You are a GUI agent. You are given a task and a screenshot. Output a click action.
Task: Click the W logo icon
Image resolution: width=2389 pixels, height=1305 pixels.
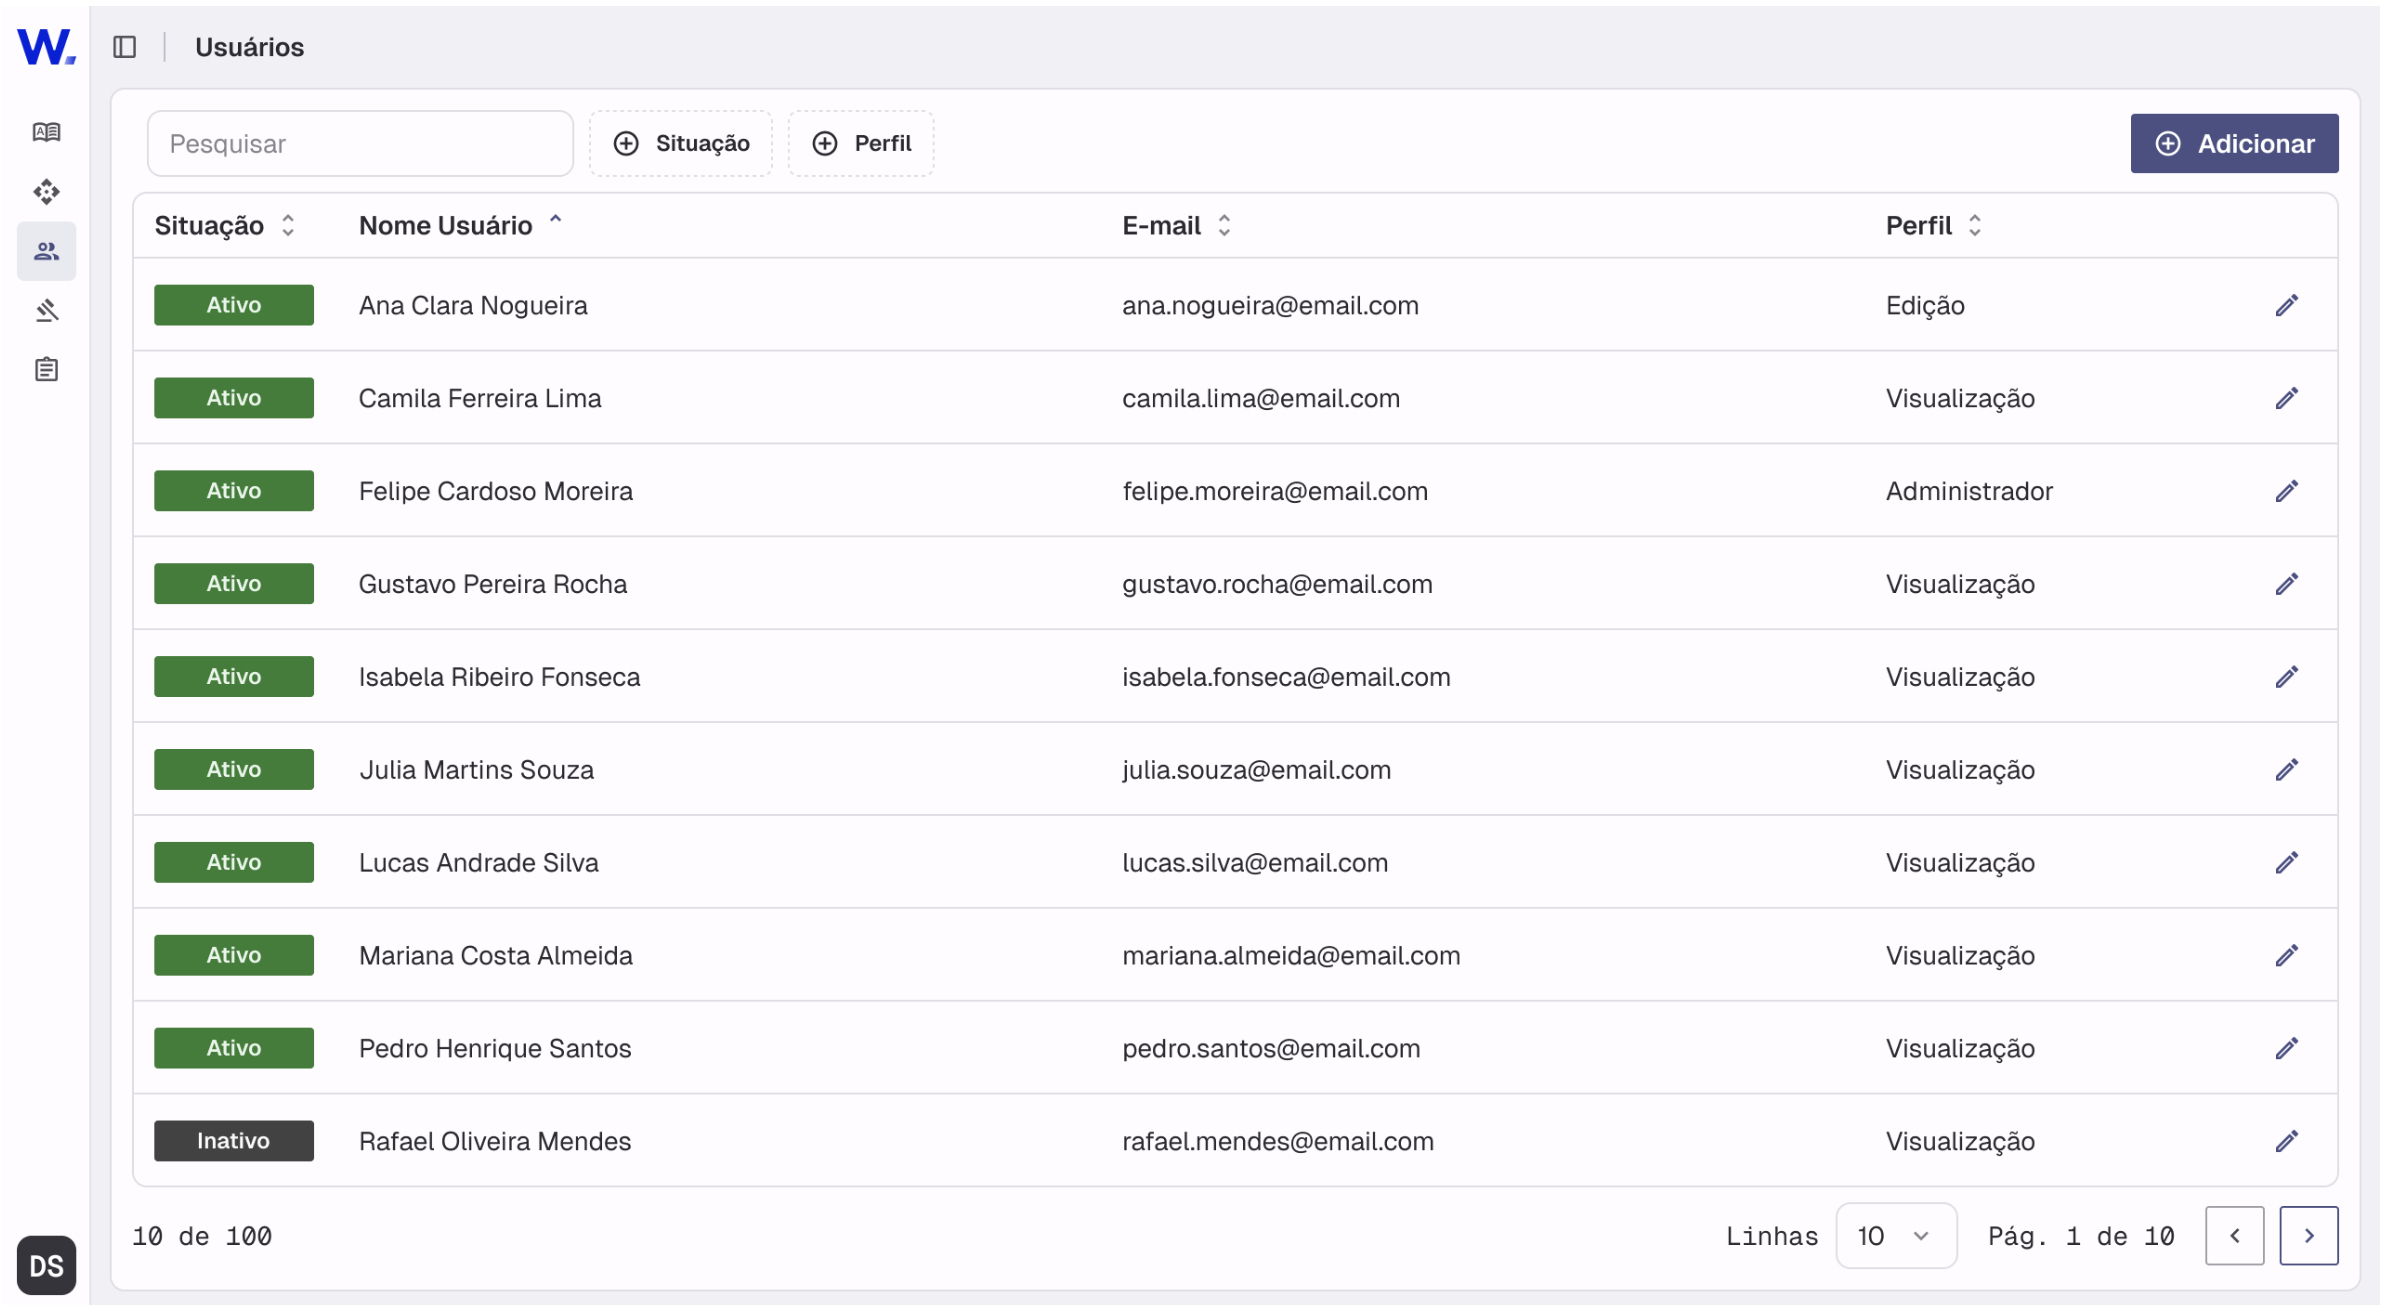point(46,46)
